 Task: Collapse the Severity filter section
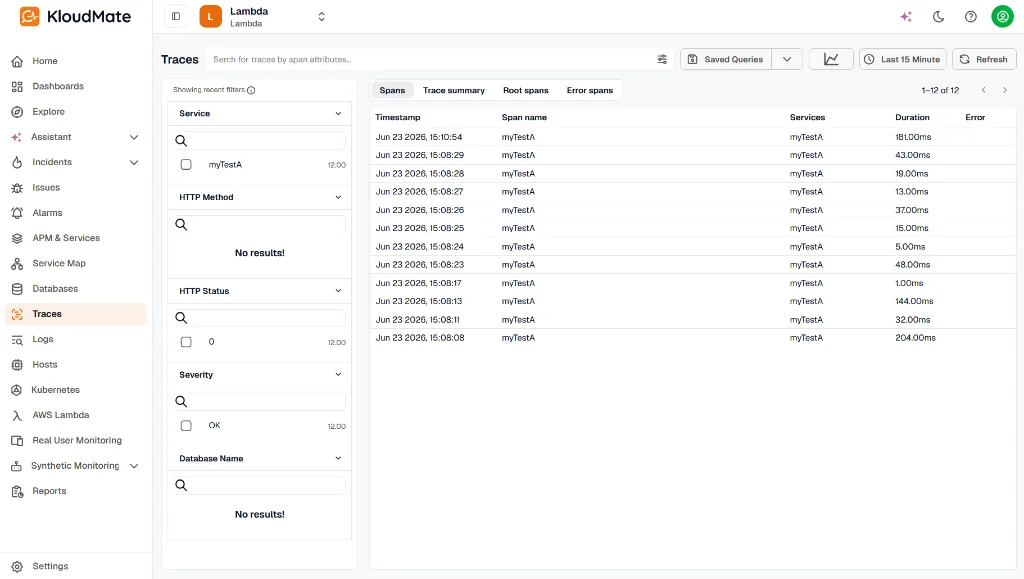[338, 375]
